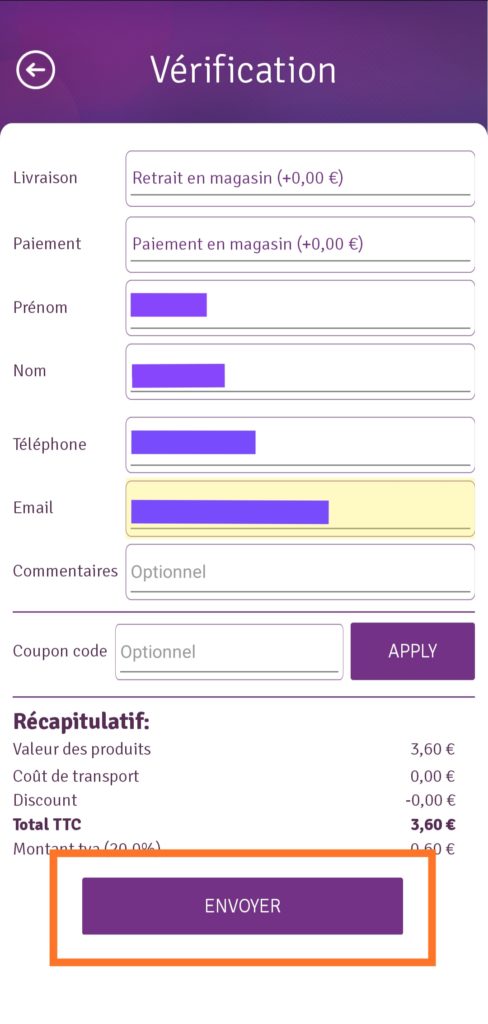The width and height of the screenshot is (488, 1024).
Task: Click the Paiement label
Action: coord(47,244)
